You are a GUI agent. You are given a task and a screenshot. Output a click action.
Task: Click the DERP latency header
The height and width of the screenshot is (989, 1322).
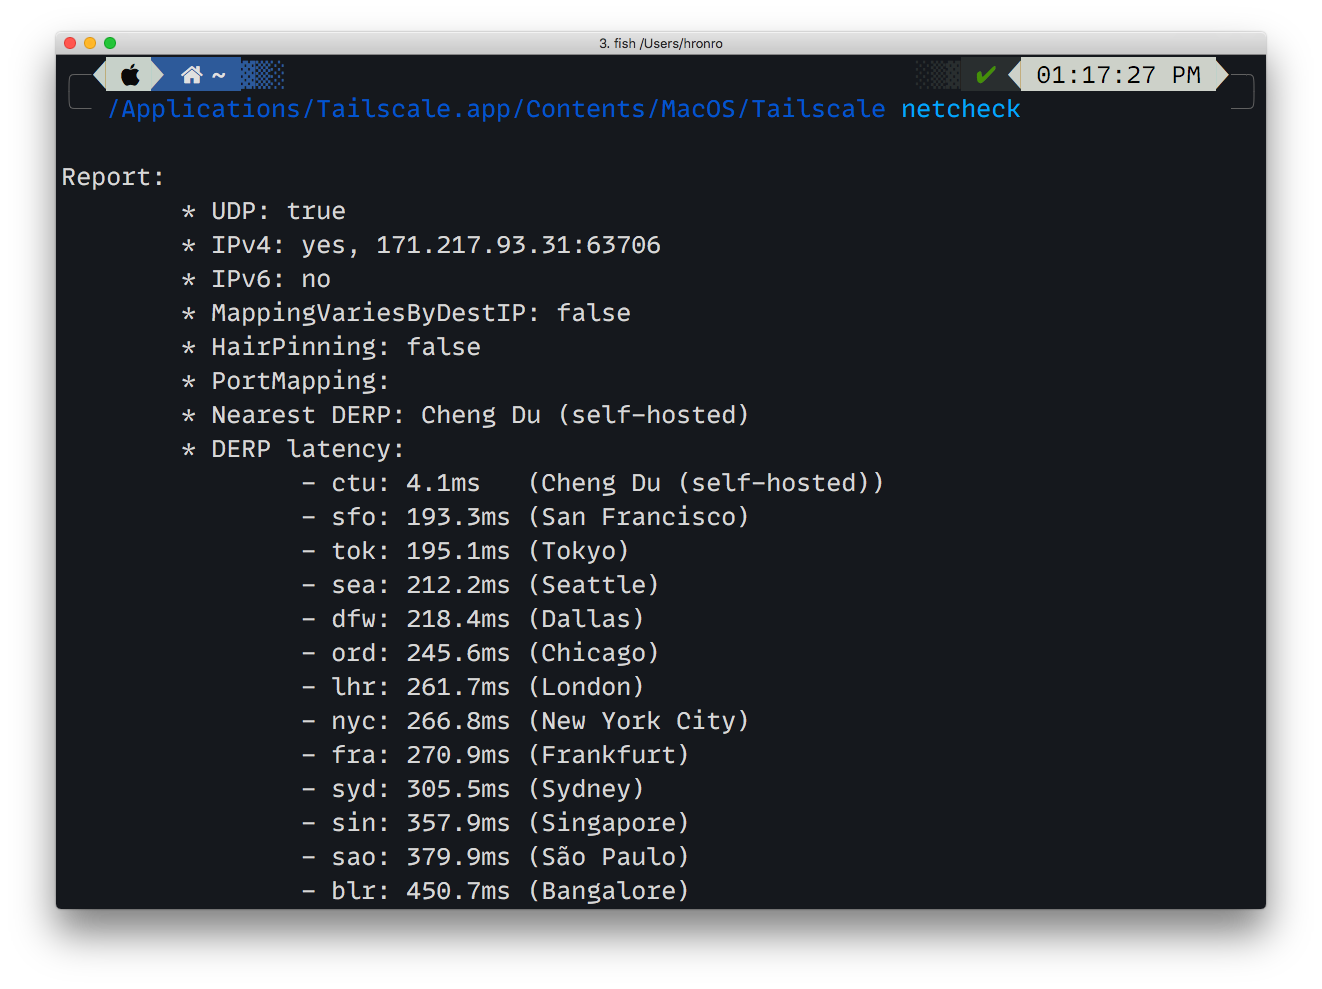(x=306, y=448)
